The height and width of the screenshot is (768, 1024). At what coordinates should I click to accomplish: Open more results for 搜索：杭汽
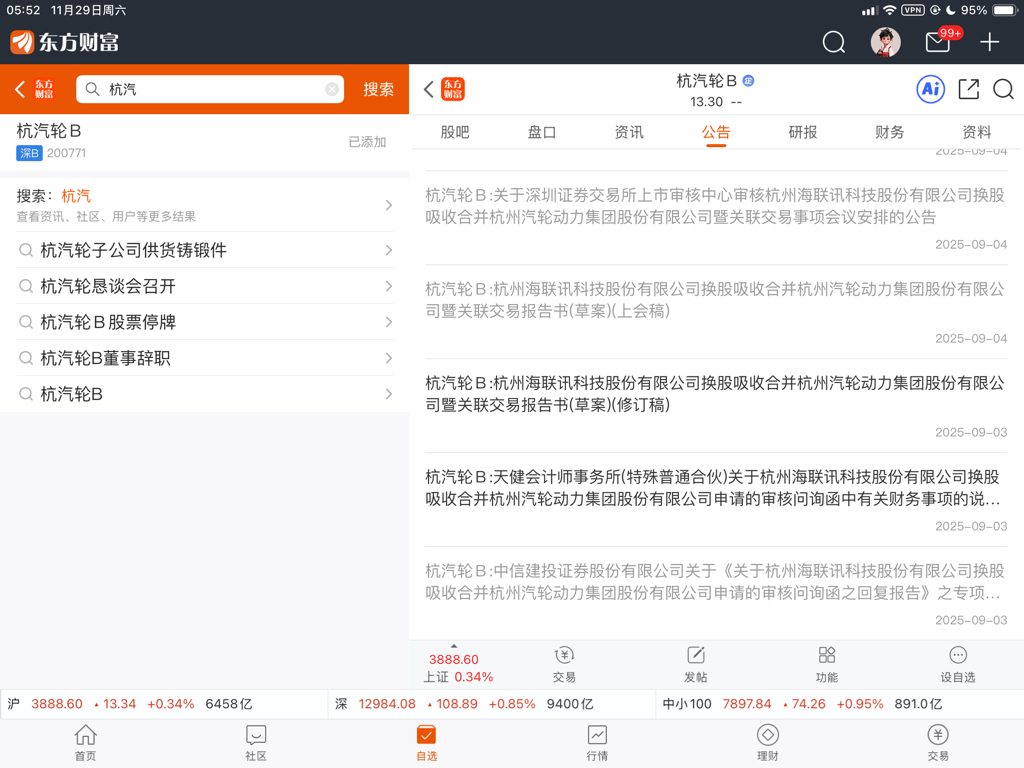click(204, 205)
